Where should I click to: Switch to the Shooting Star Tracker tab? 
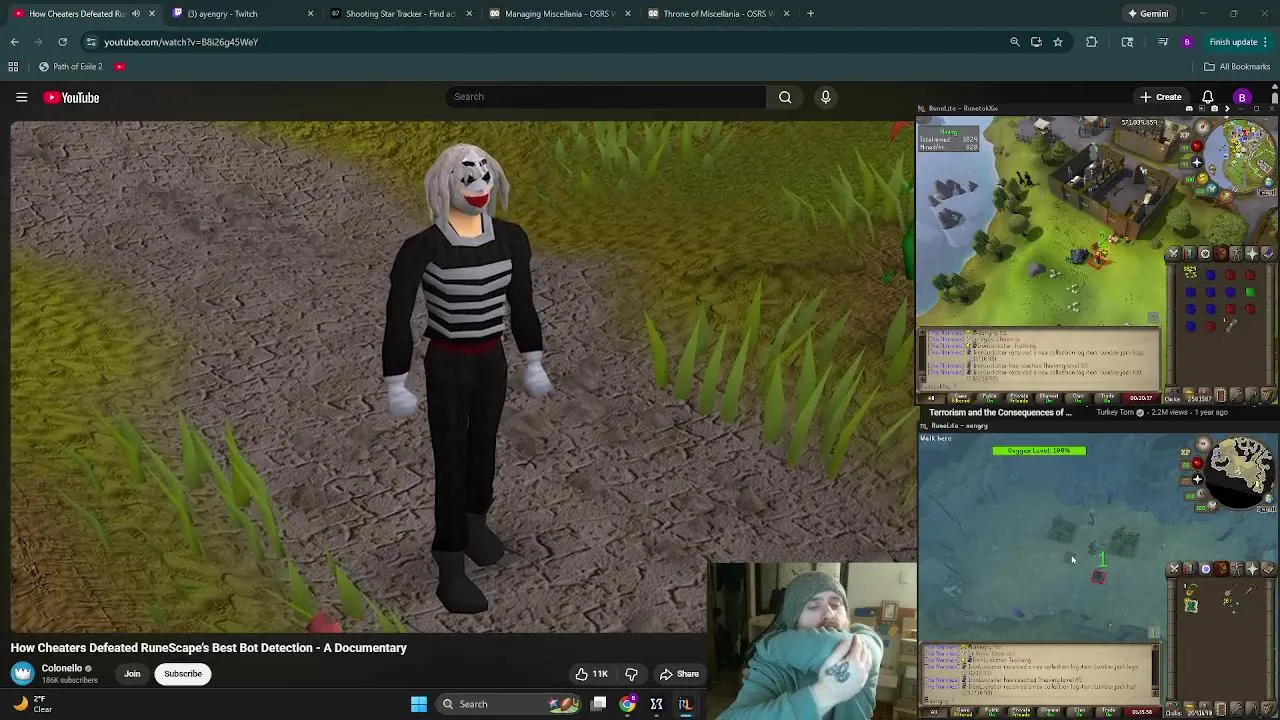pos(400,14)
